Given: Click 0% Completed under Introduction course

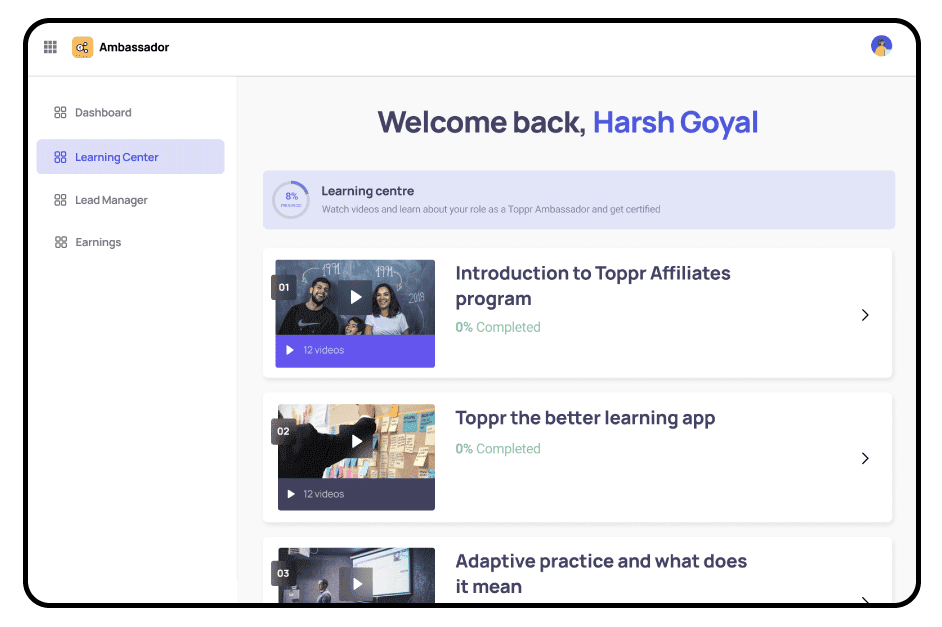Looking at the screenshot, I should (x=498, y=327).
